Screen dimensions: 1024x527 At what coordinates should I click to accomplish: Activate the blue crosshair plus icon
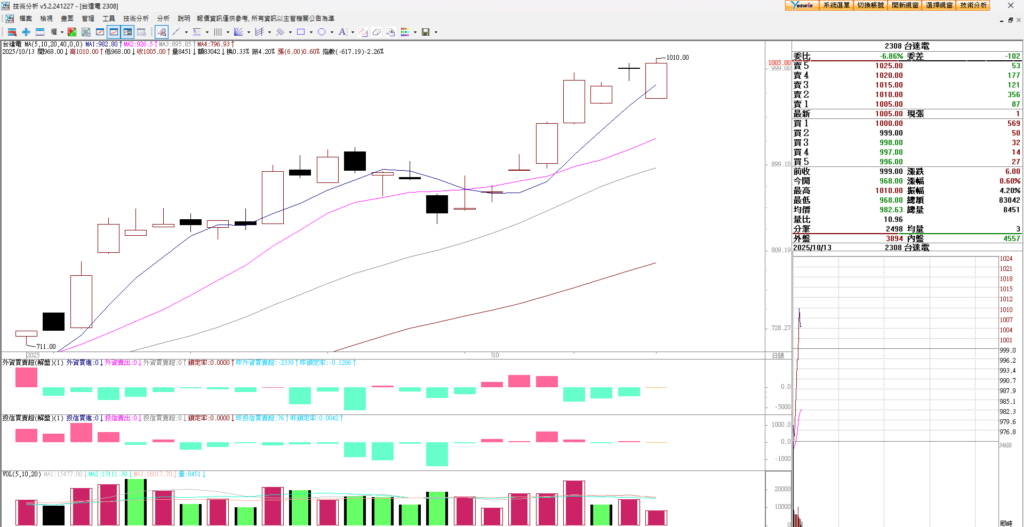pos(26,32)
